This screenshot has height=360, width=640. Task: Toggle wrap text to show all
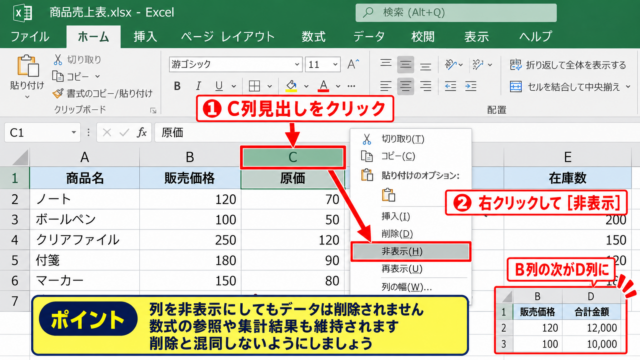pos(568,65)
